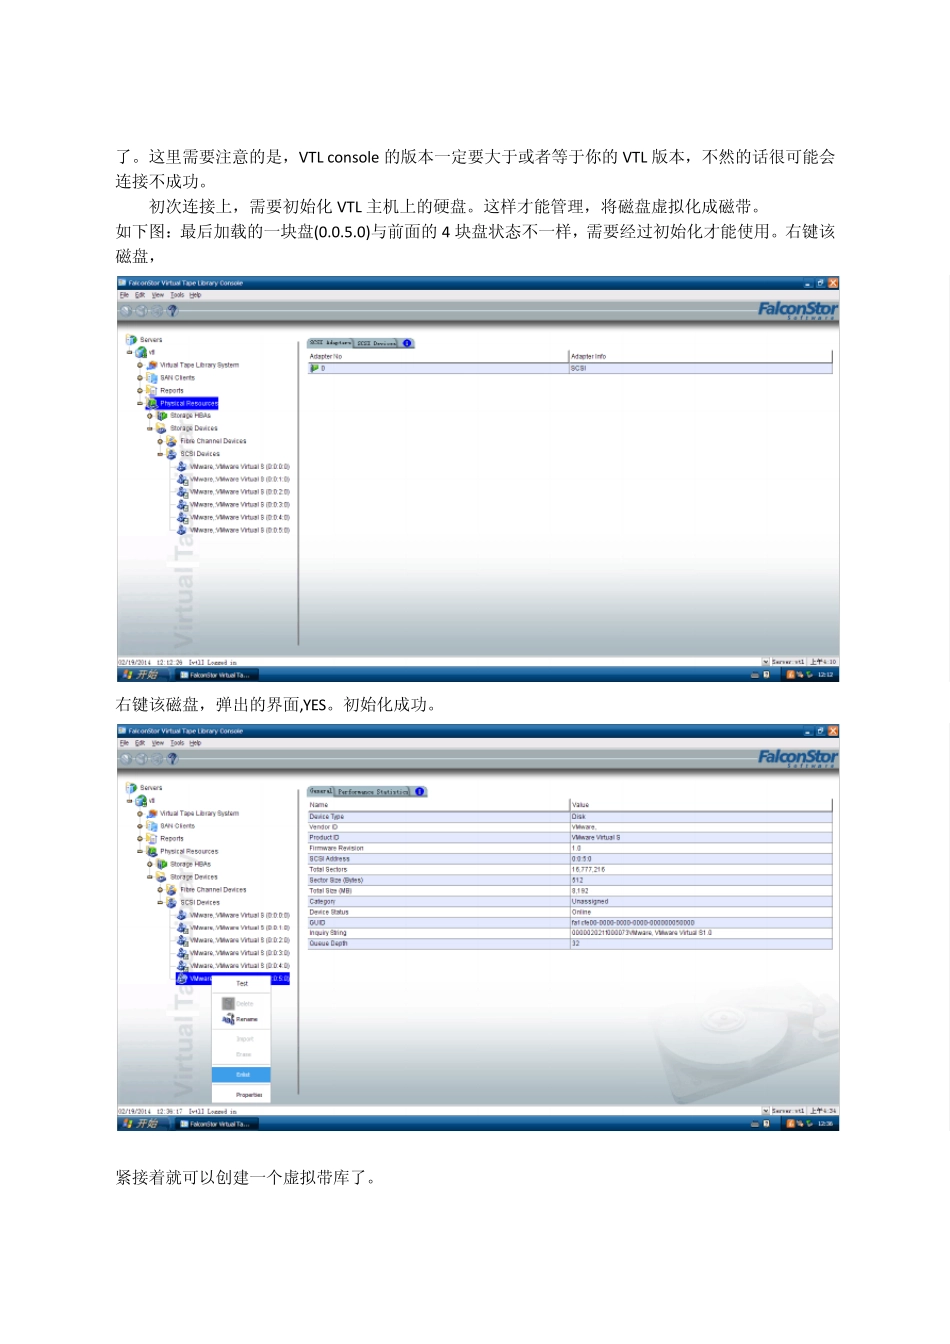950x1344 pixels.
Task: Switch to the SCSI Adapters tab
Action: (x=330, y=343)
